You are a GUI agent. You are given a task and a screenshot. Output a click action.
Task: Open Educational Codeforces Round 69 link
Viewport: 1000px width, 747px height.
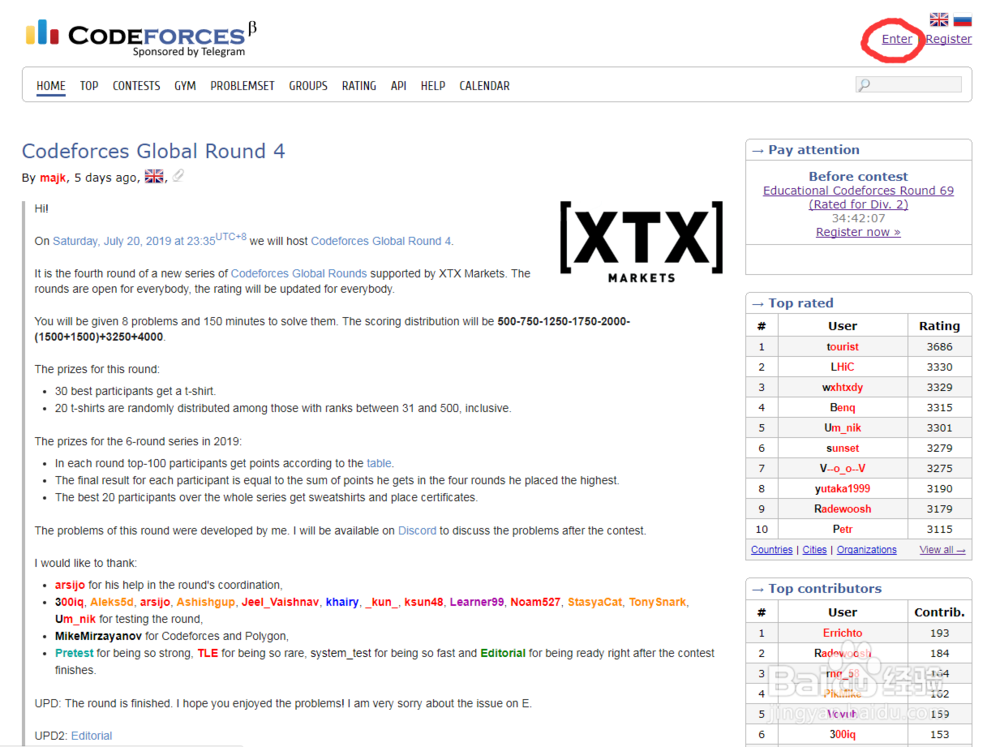[858, 197]
